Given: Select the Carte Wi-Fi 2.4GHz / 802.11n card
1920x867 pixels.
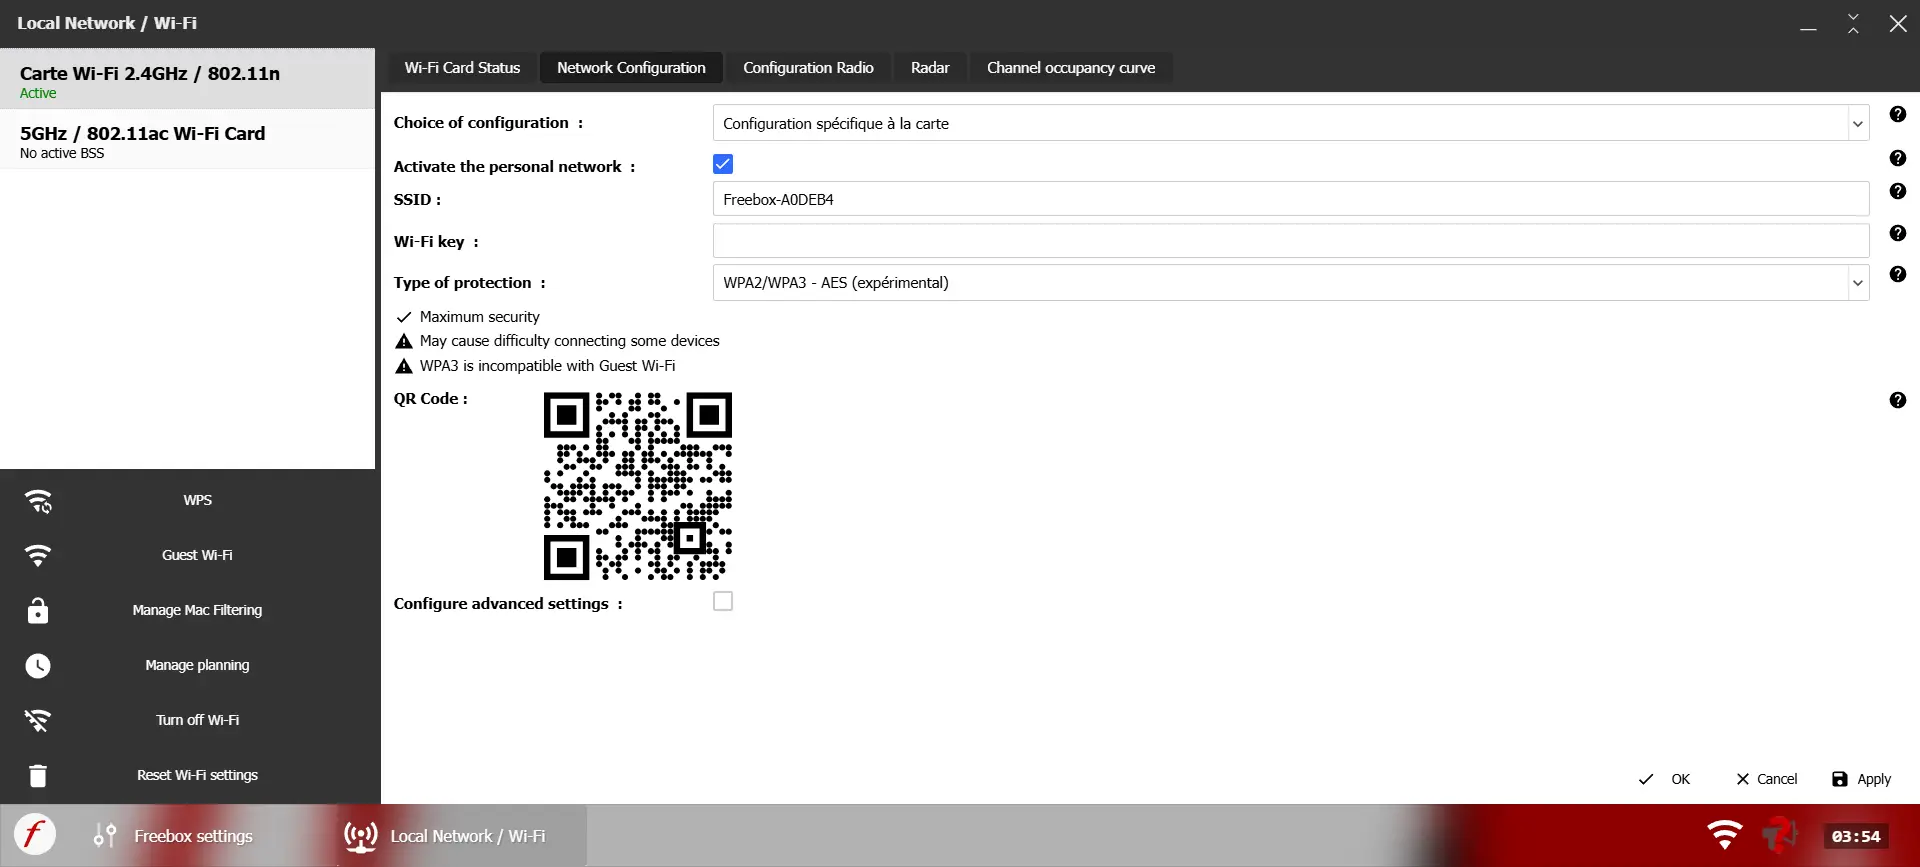Looking at the screenshot, I should [187, 79].
